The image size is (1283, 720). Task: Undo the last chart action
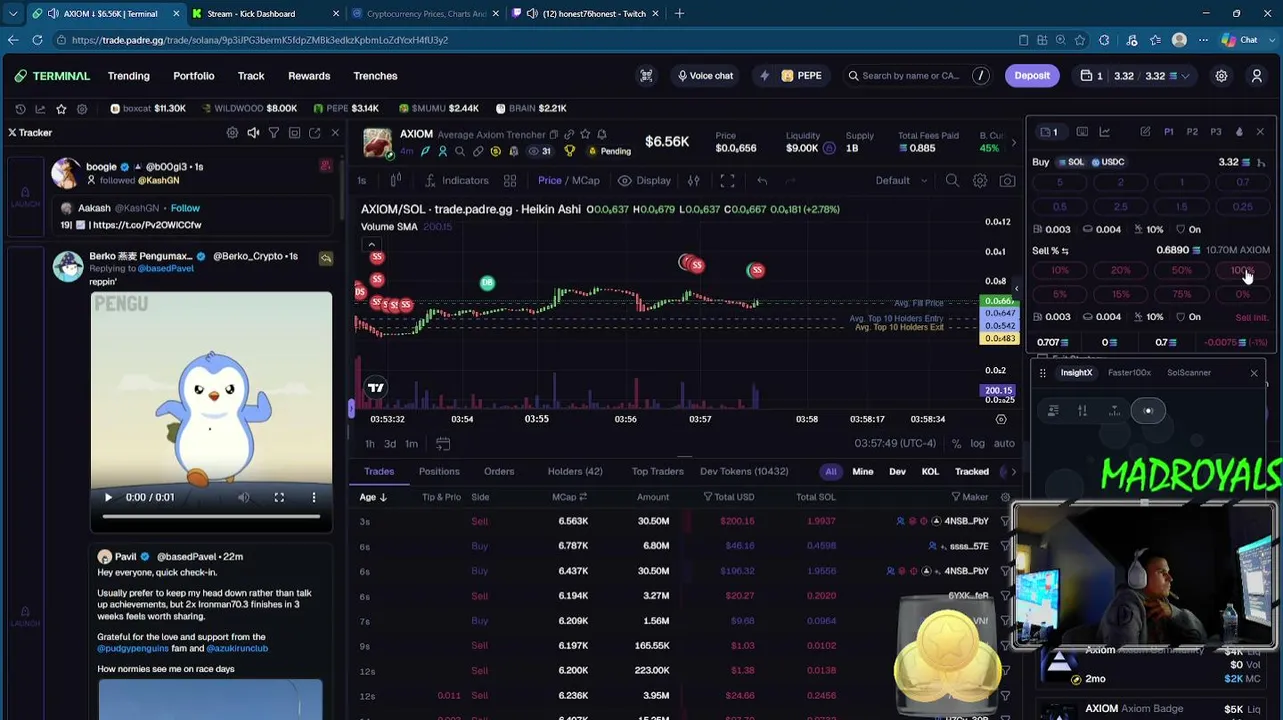tap(762, 181)
